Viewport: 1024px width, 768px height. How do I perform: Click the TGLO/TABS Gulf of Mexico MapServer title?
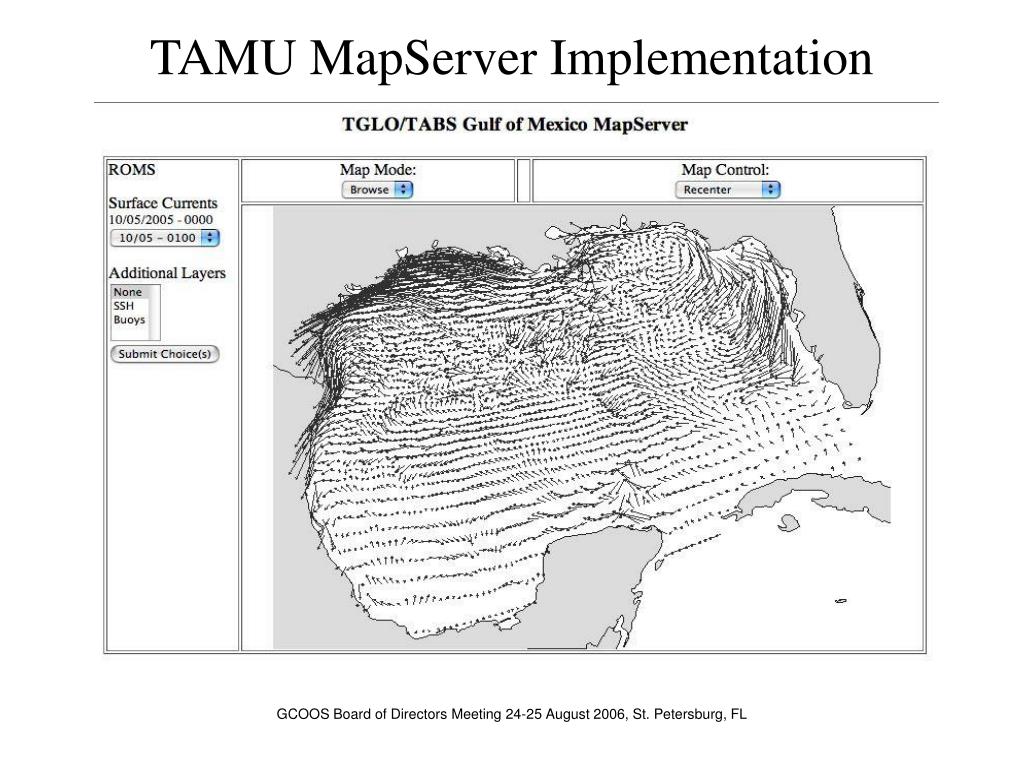515,125
